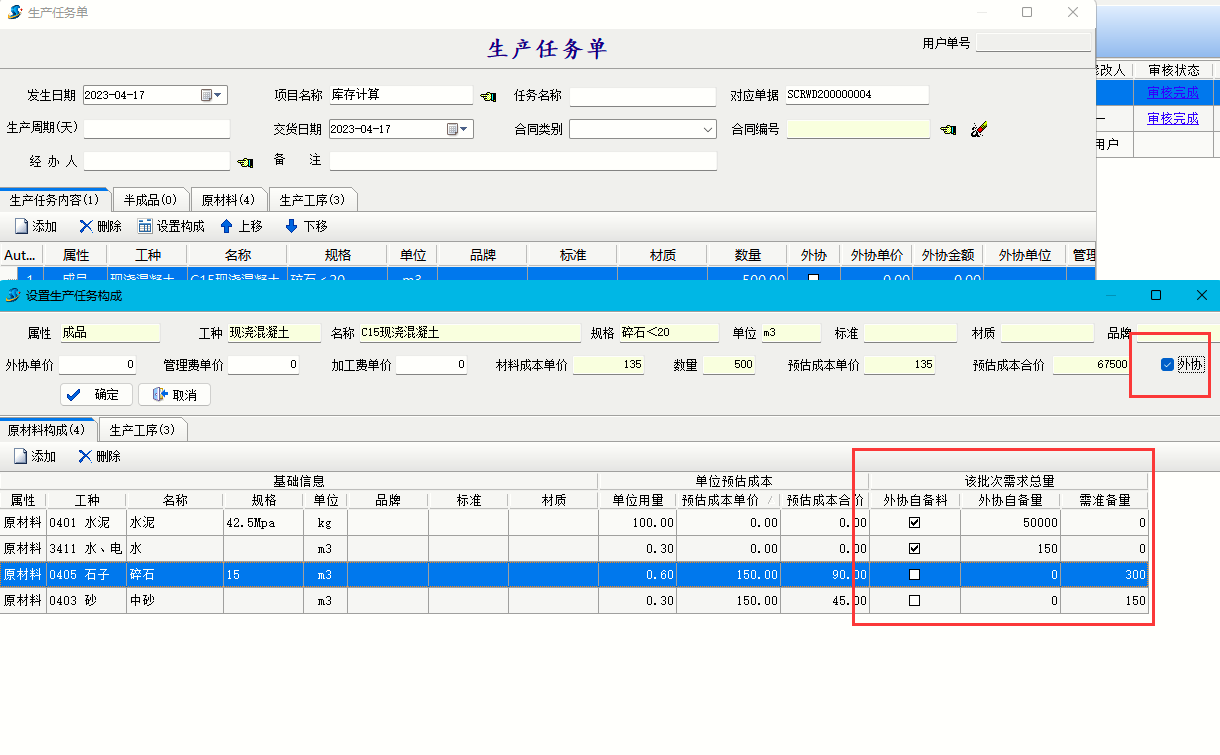Click the 上移 up arrow button

241,226
